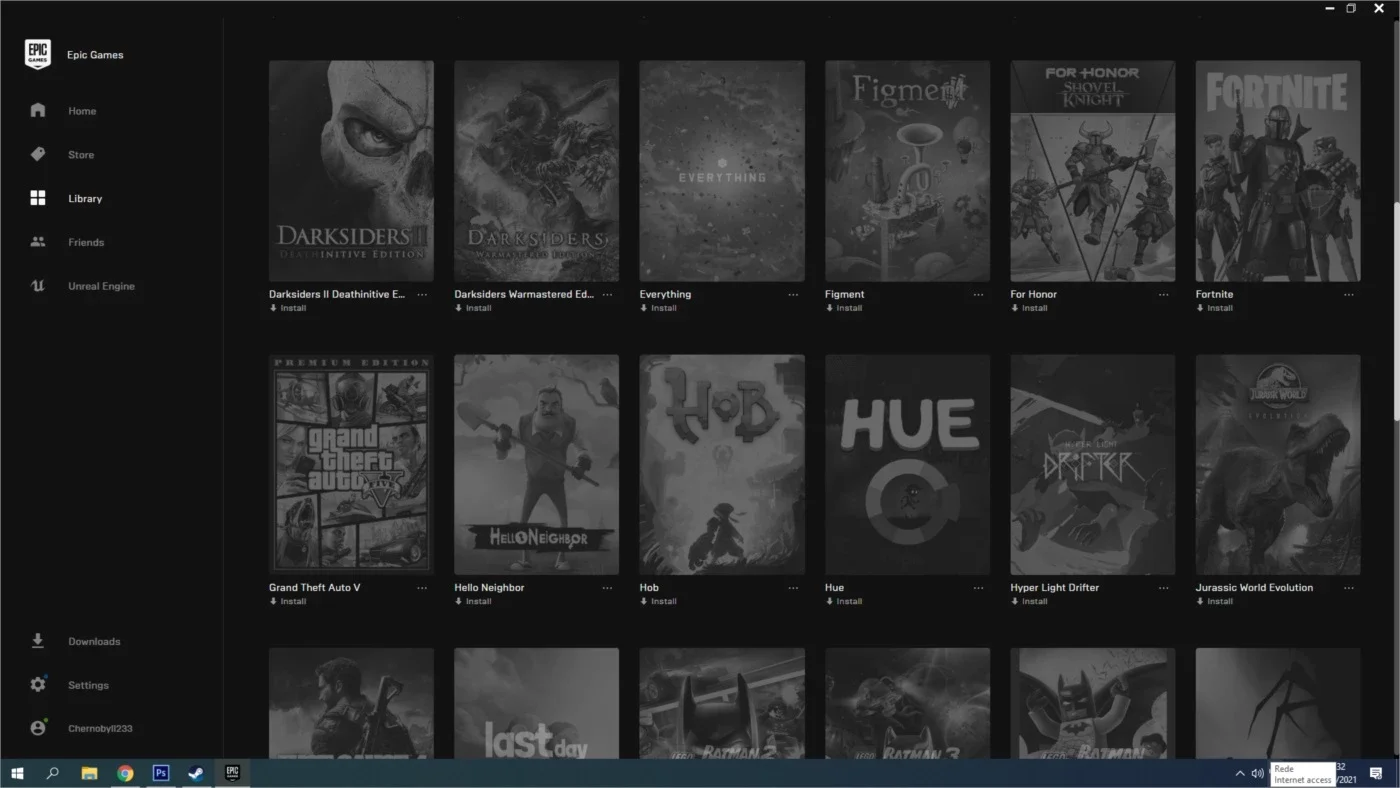
Task: Open the Steam taskbar icon
Action: tap(197, 773)
